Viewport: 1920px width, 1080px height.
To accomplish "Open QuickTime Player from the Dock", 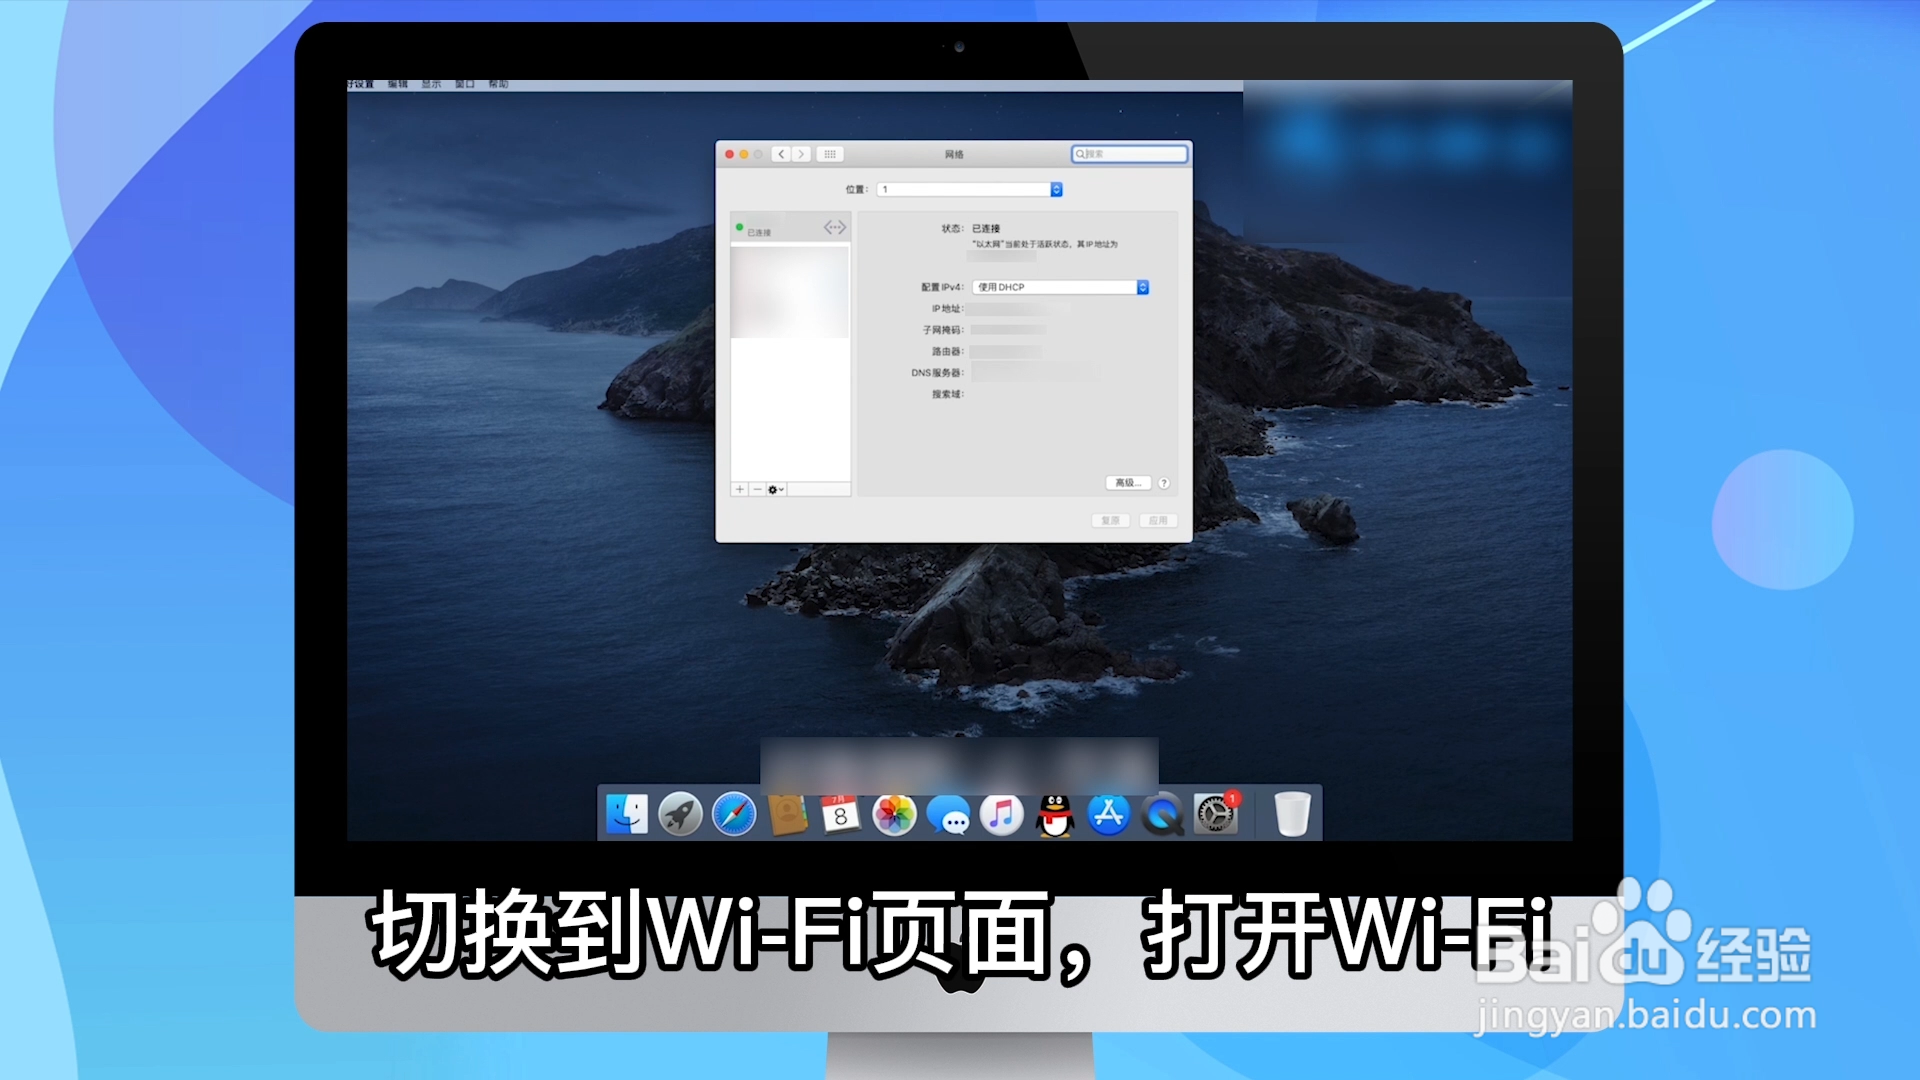I will coord(1165,815).
